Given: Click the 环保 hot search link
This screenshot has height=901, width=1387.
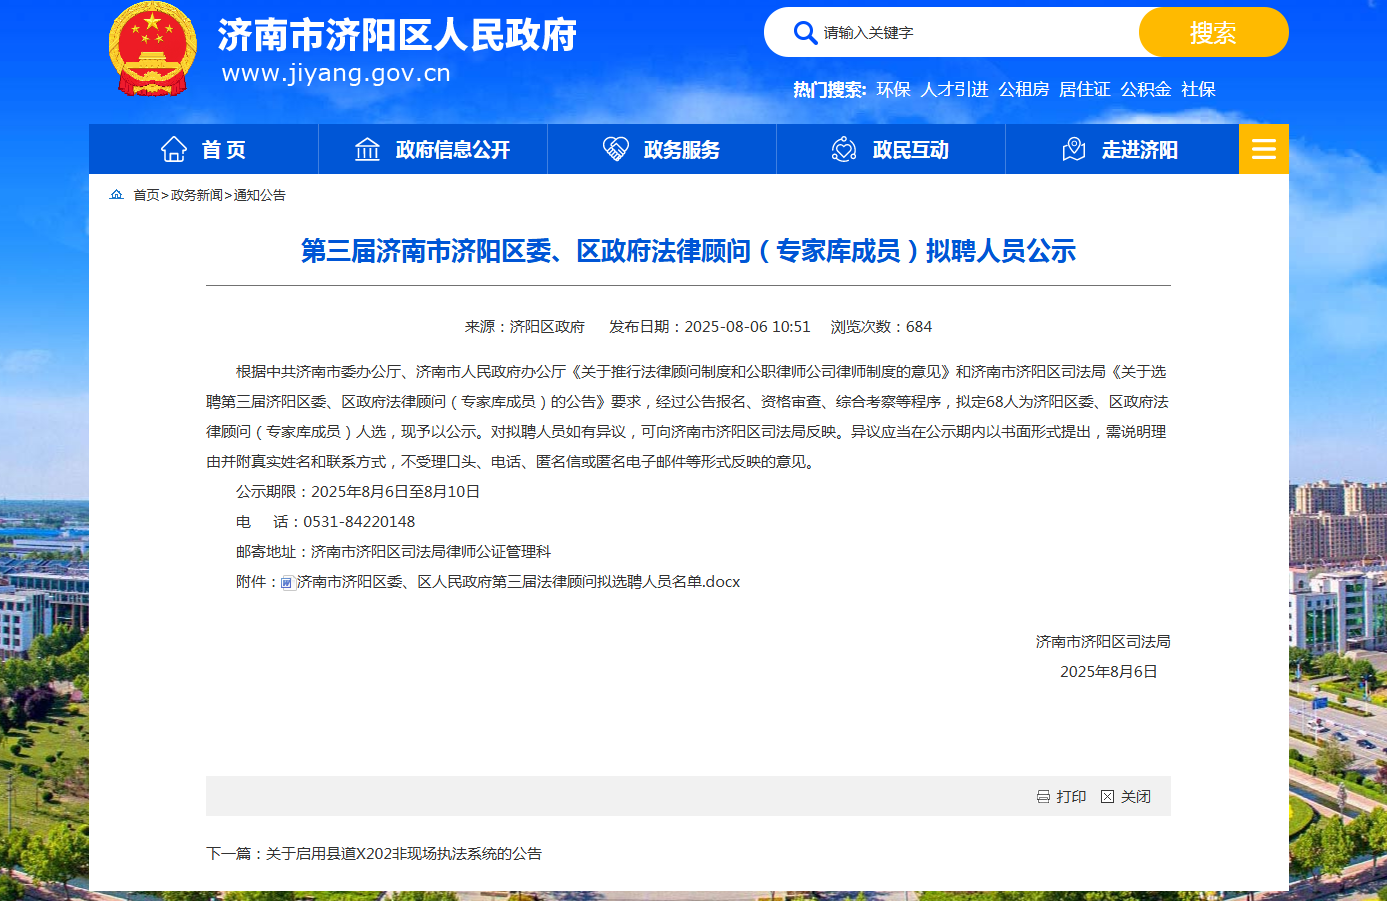Looking at the screenshot, I should coord(893,90).
